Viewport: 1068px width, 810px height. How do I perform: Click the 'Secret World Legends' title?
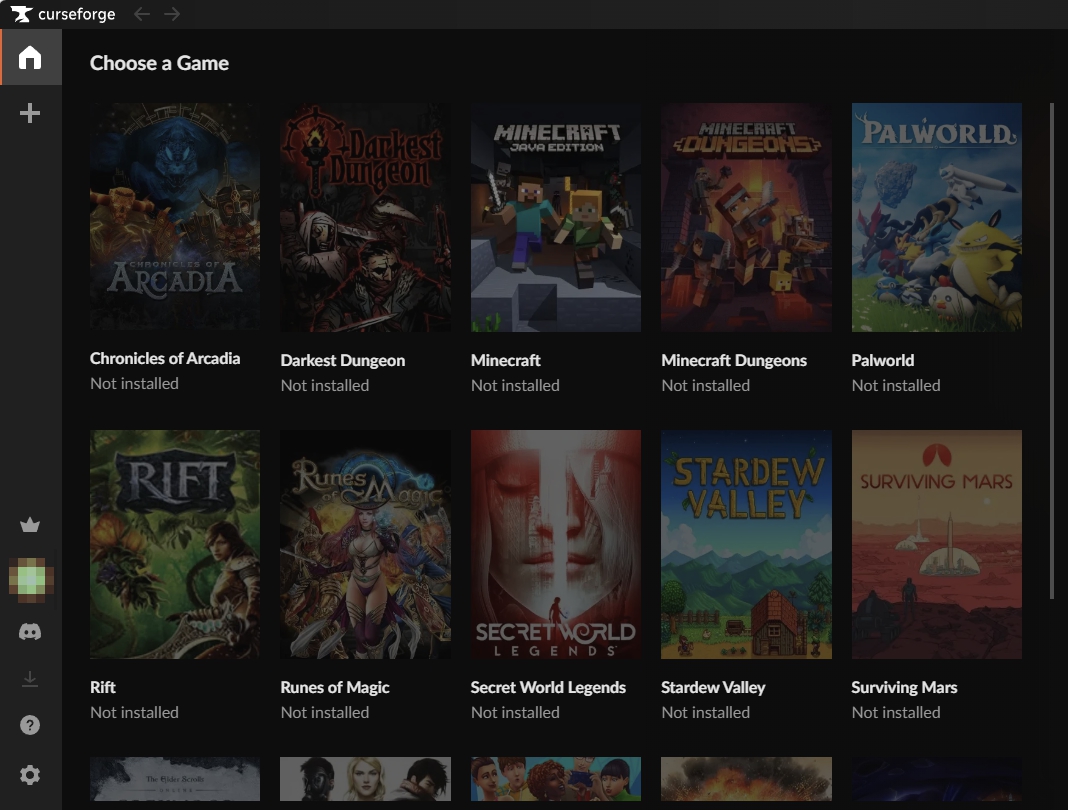tap(548, 687)
